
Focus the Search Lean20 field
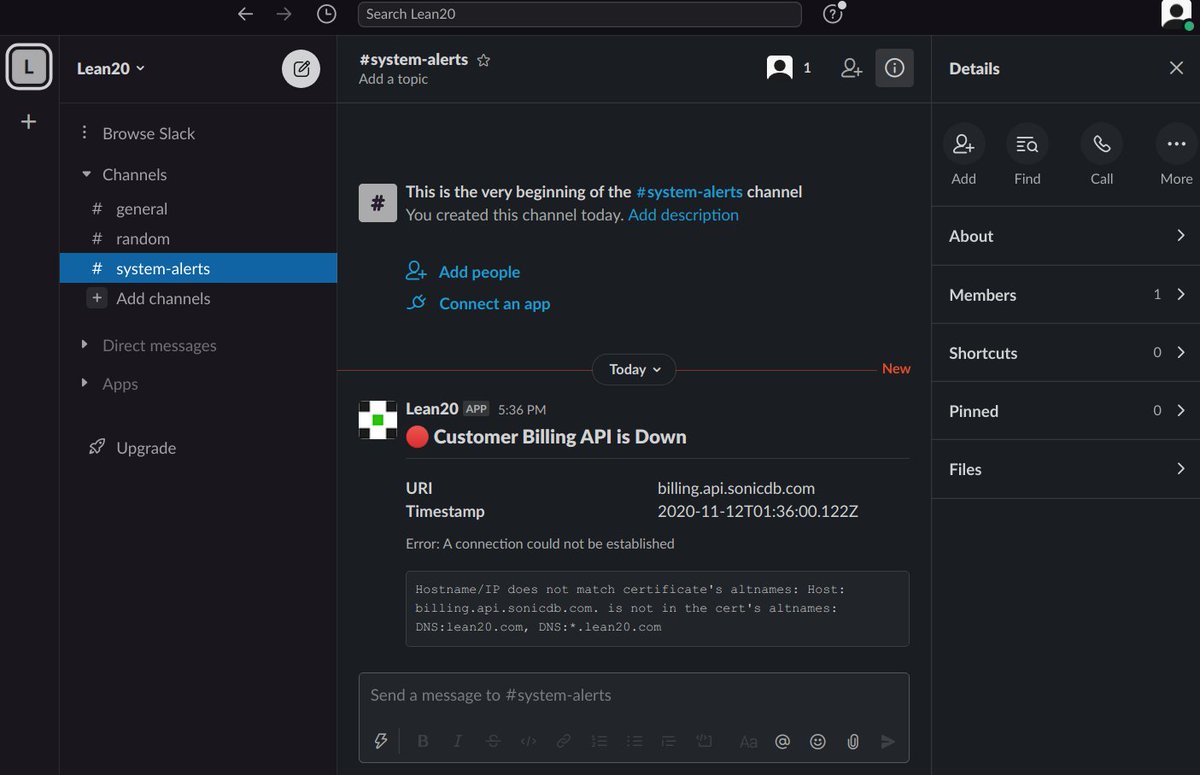(x=579, y=14)
